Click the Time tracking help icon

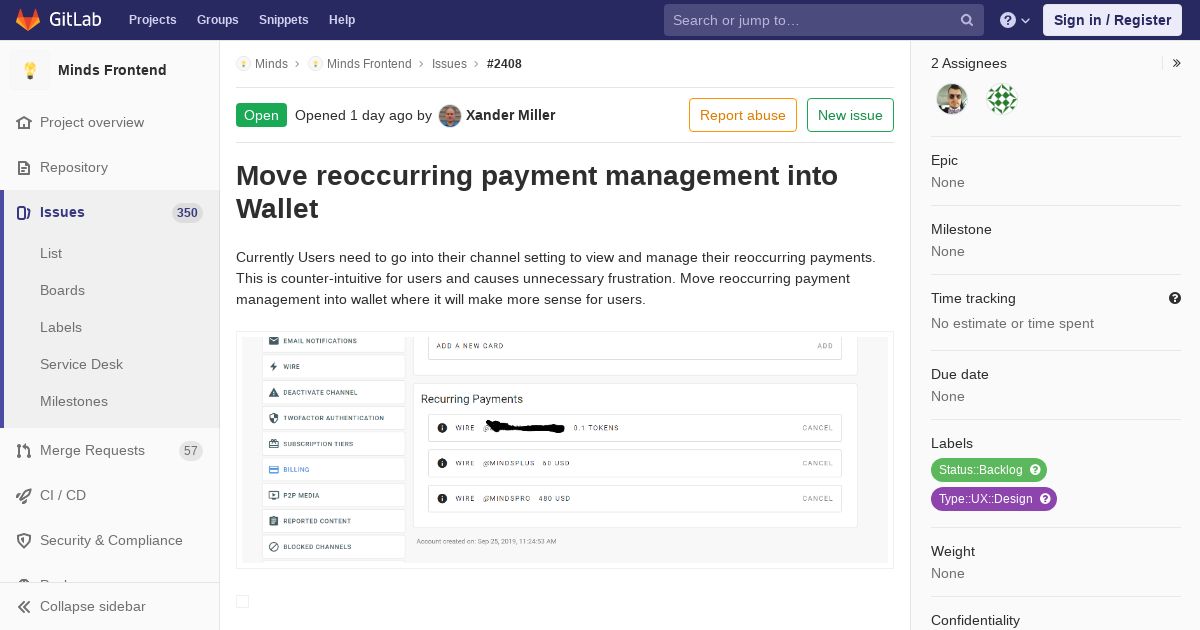pos(1175,298)
